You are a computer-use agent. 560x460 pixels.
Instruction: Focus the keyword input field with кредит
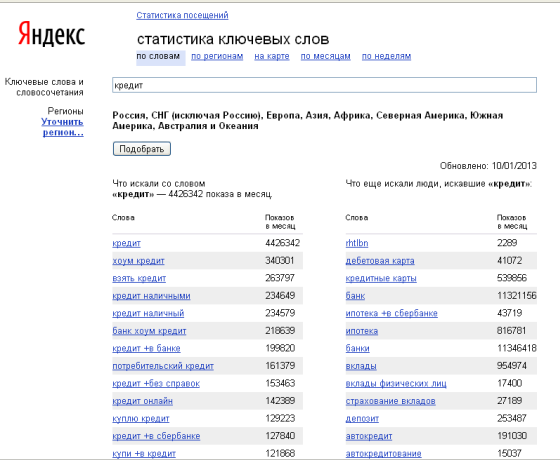click(x=324, y=85)
